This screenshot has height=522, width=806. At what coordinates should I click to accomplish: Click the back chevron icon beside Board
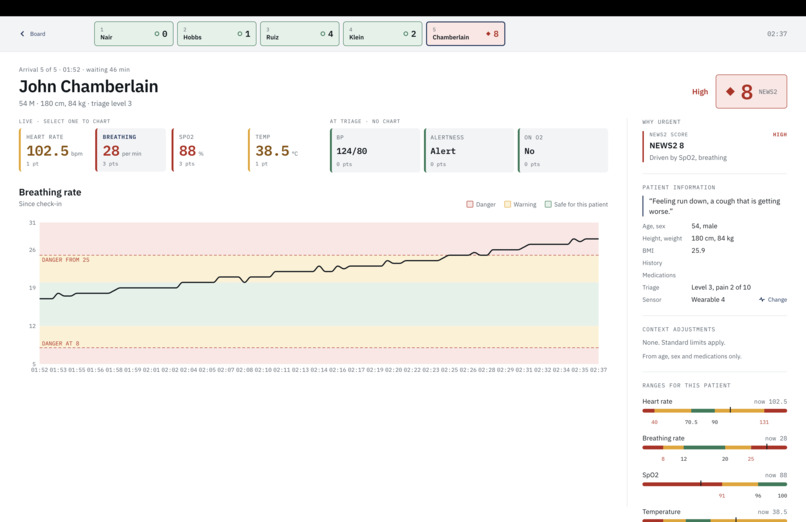point(22,34)
